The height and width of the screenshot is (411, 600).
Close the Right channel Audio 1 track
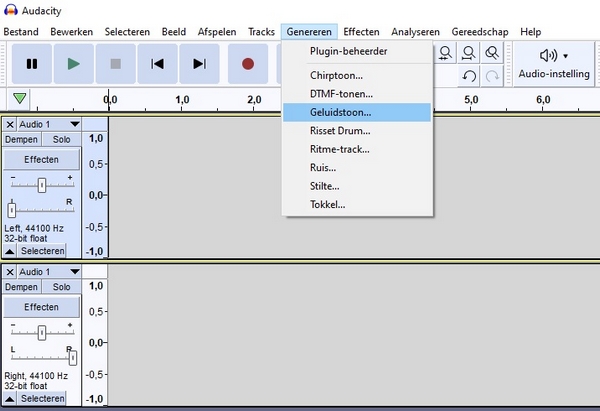tap(10, 272)
